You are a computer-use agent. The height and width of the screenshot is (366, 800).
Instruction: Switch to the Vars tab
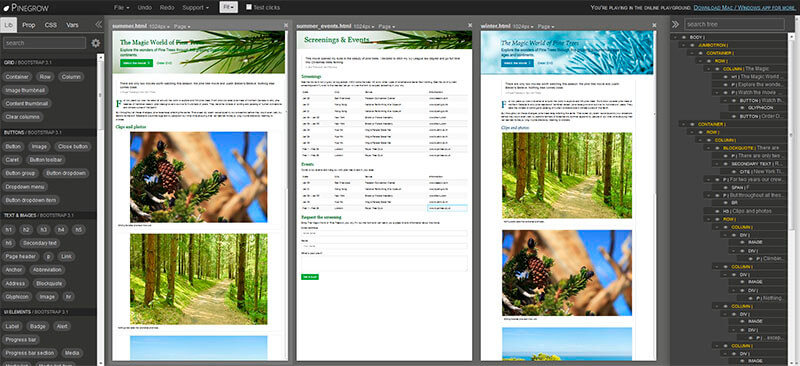[x=72, y=25]
